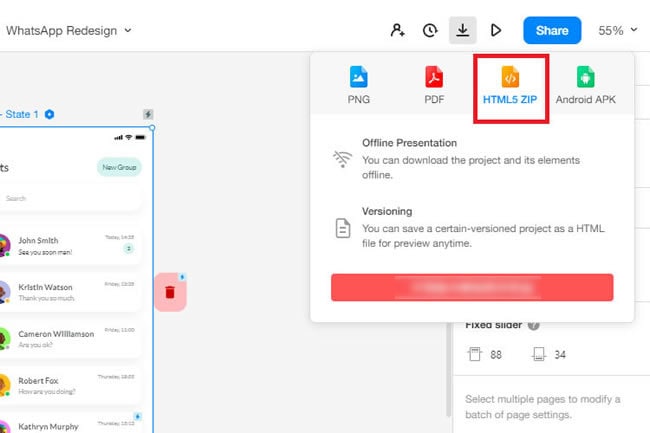Click the Offline Presentation heading
This screenshot has height=433, width=650.
click(409, 143)
